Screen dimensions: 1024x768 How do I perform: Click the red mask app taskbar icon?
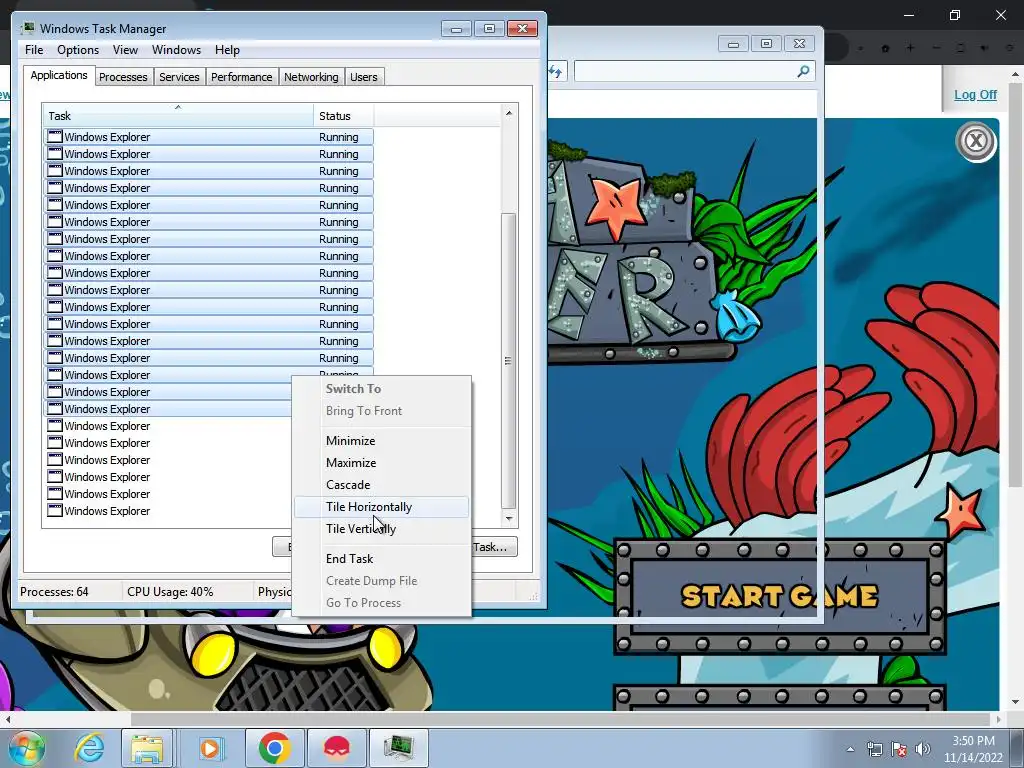tap(336, 748)
